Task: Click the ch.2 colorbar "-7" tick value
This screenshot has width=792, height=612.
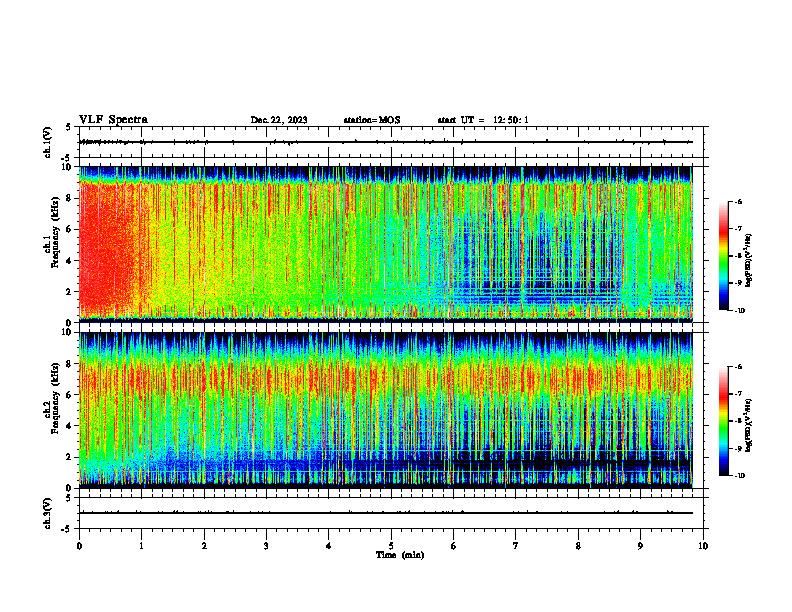Action: pos(738,394)
